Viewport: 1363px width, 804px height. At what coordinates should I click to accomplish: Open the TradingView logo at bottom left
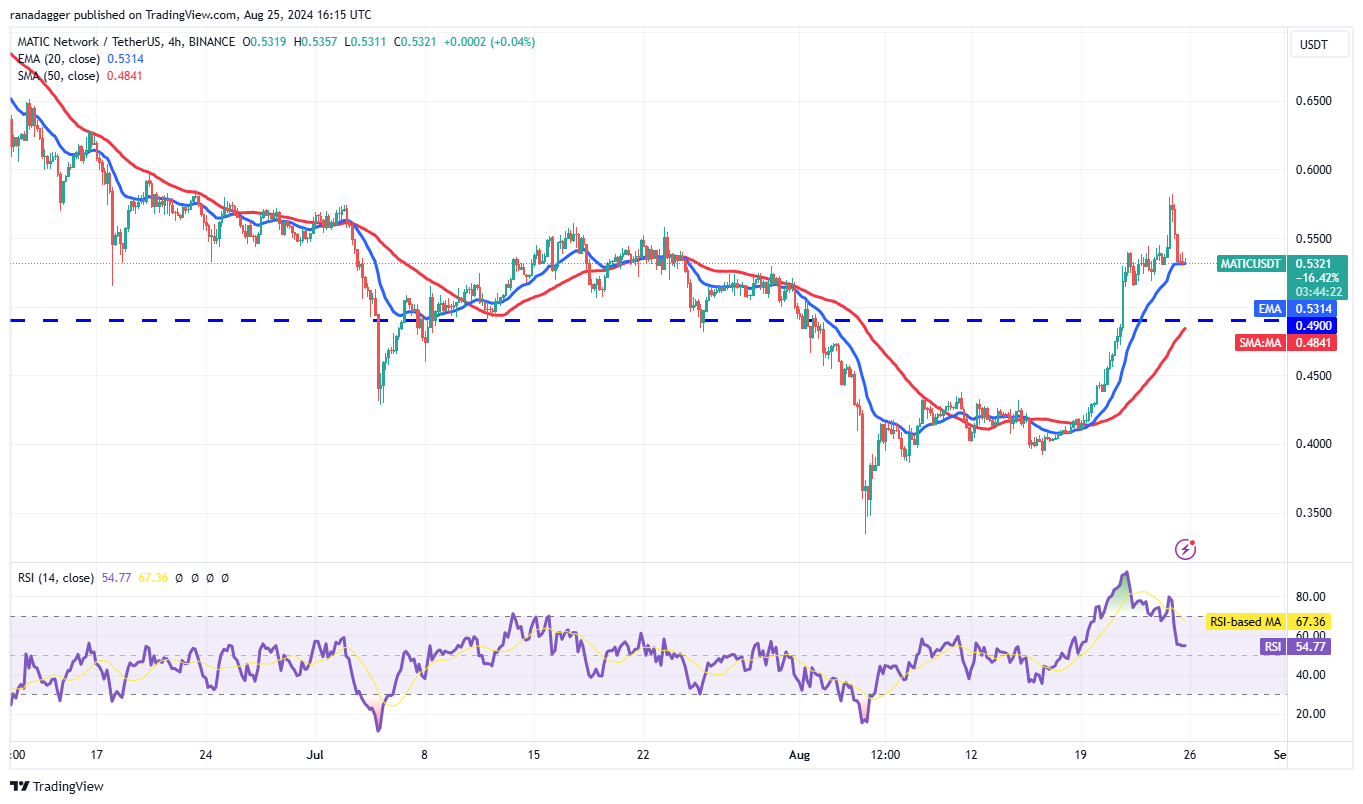click(57, 786)
